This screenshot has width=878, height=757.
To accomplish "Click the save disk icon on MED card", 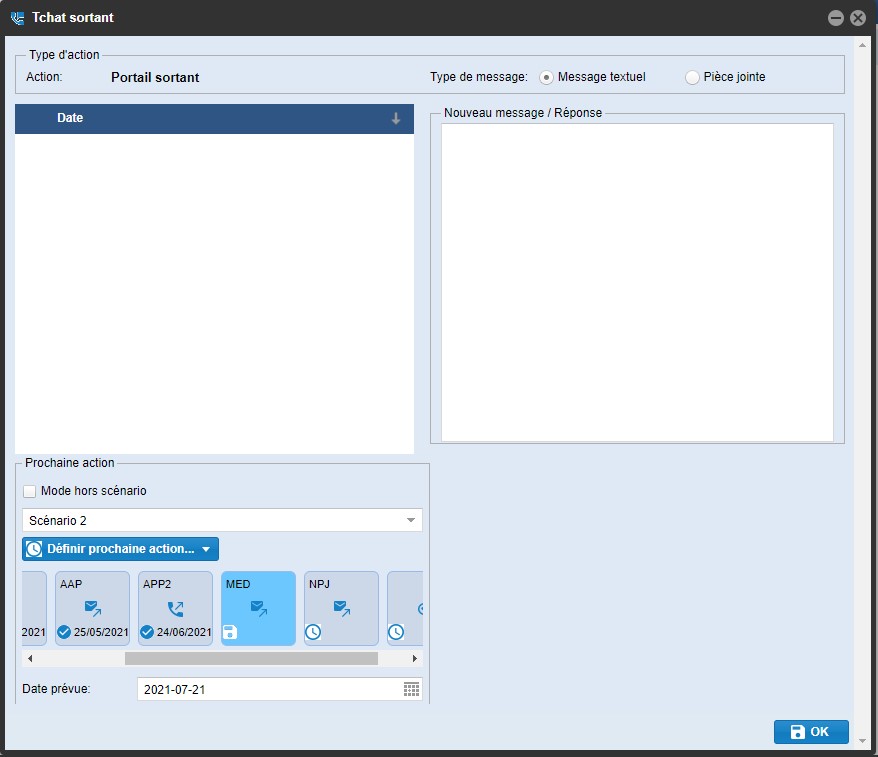I will pos(230,632).
